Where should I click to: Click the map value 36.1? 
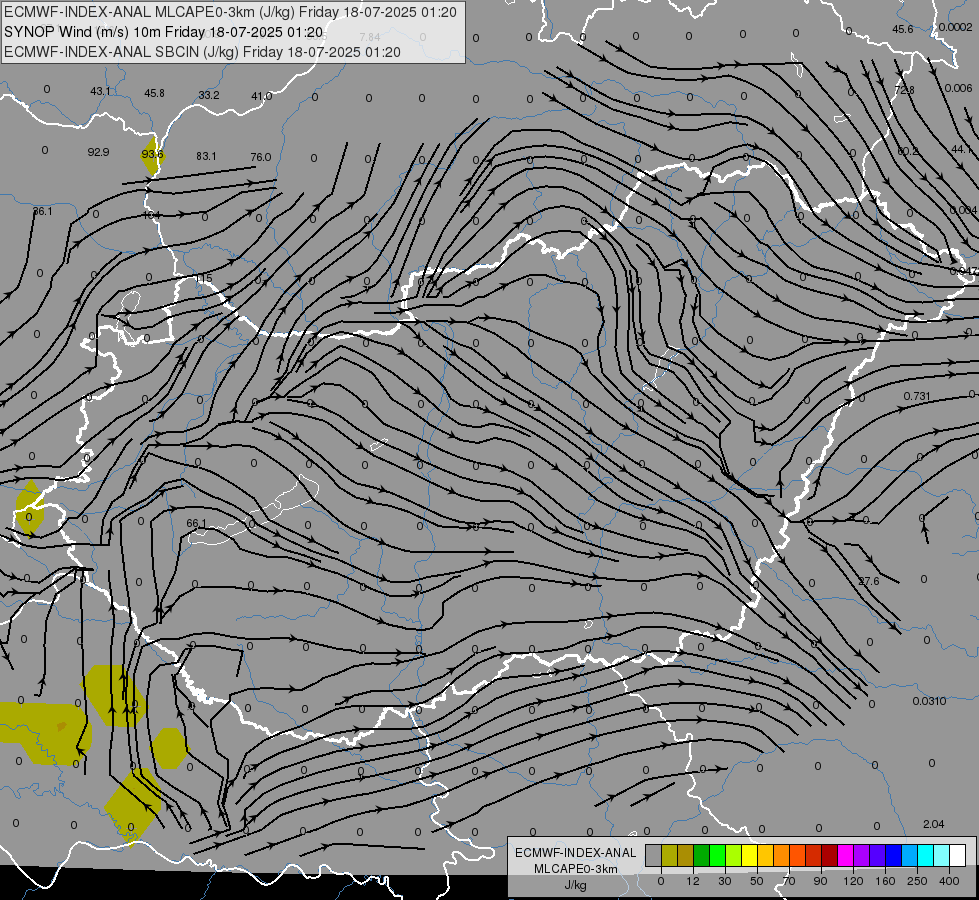(42, 212)
